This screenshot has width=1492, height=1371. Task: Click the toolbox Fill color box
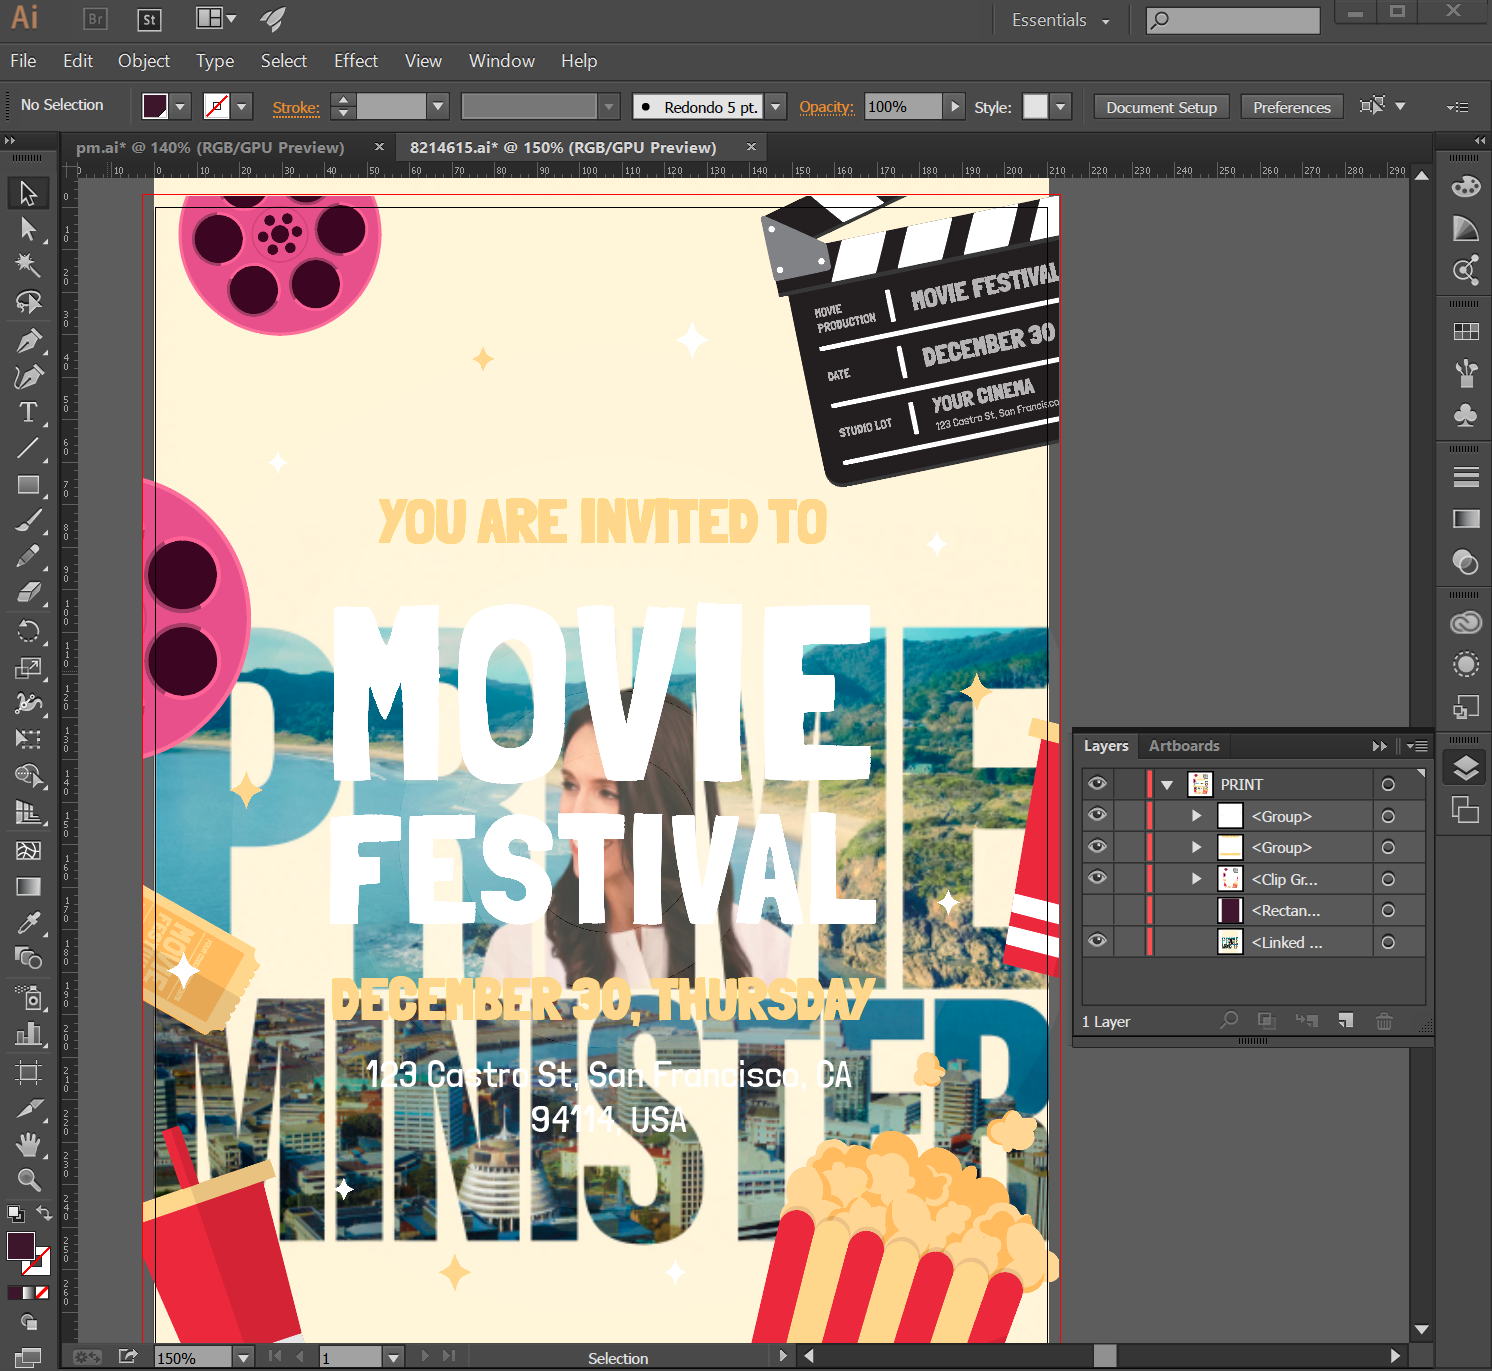(x=21, y=1246)
